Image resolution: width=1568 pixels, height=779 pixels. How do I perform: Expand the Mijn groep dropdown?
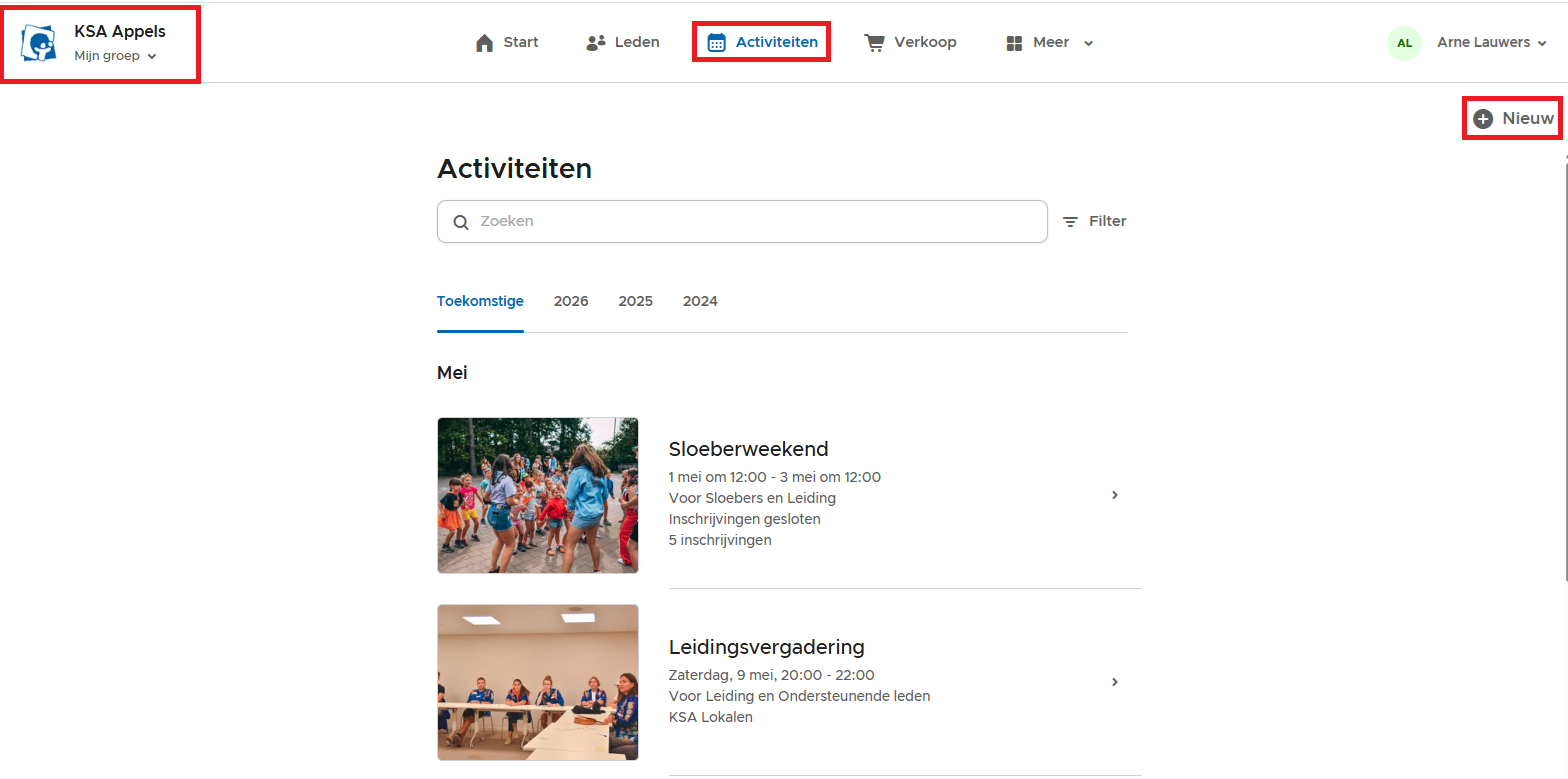(115, 57)
